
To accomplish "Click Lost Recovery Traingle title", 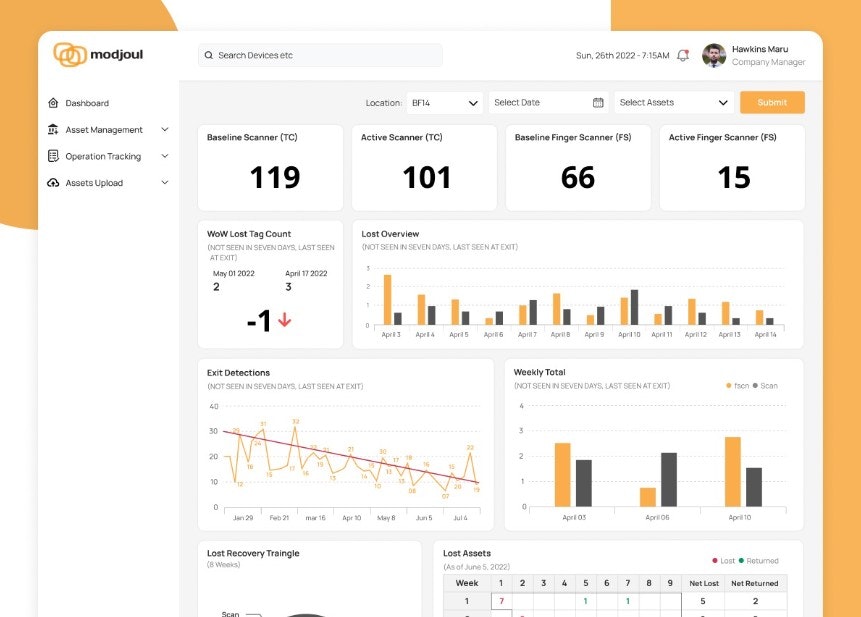I will 253,553.
